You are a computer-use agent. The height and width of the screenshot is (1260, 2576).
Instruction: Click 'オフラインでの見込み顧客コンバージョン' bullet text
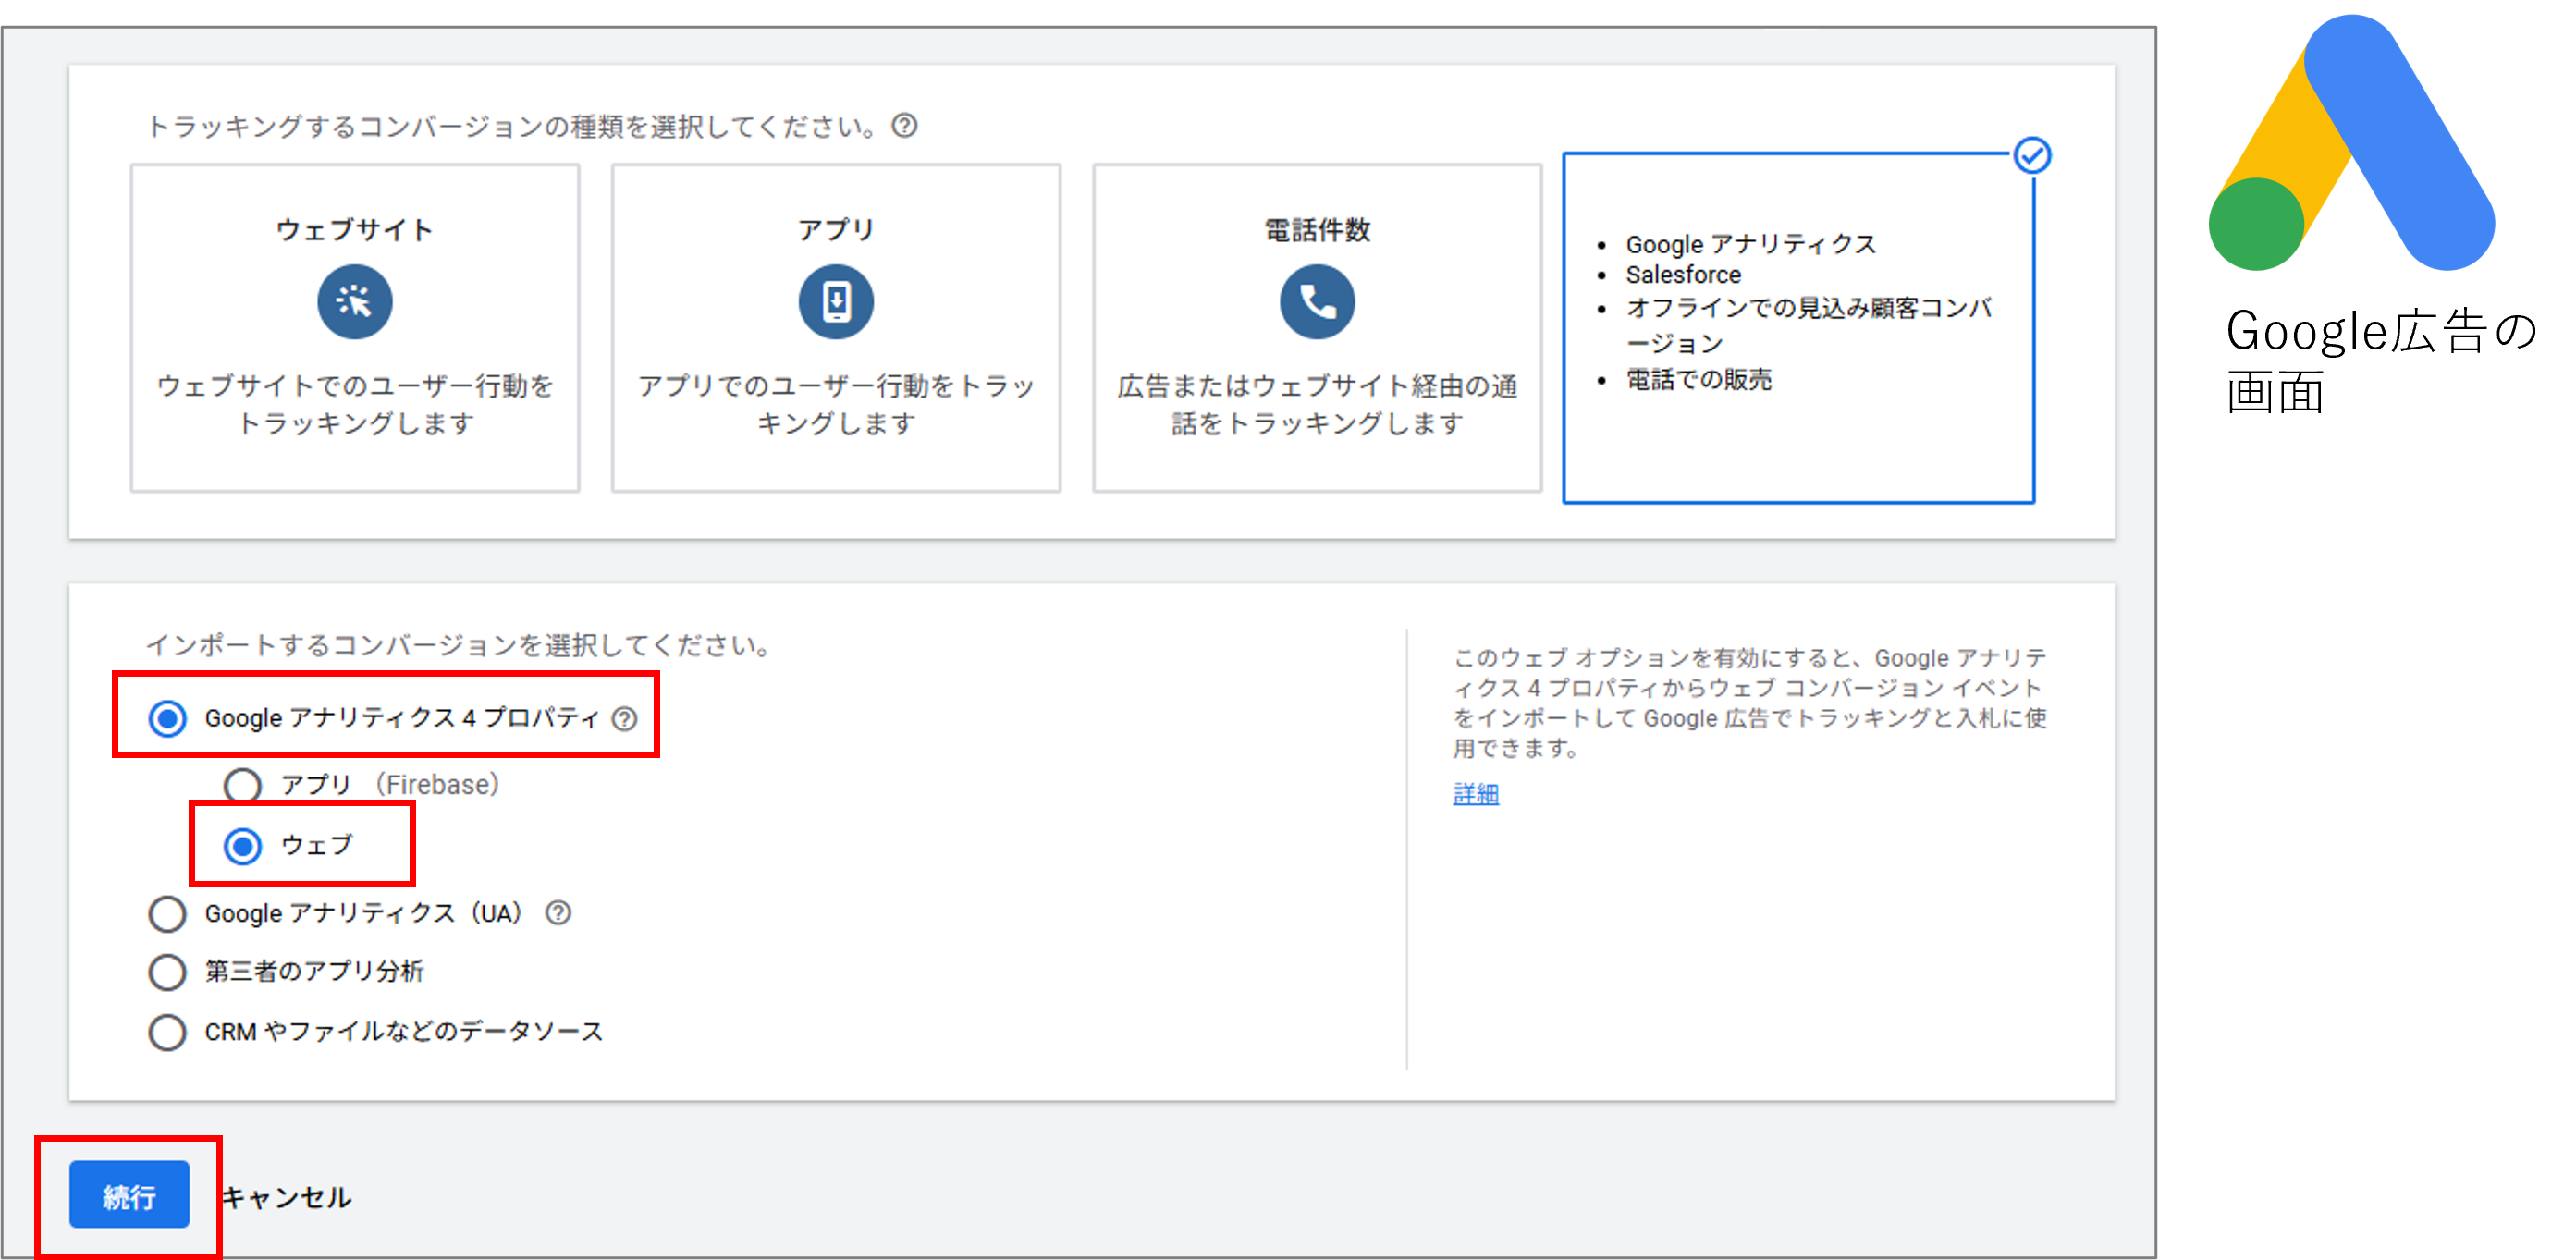tap(1808, 325)
